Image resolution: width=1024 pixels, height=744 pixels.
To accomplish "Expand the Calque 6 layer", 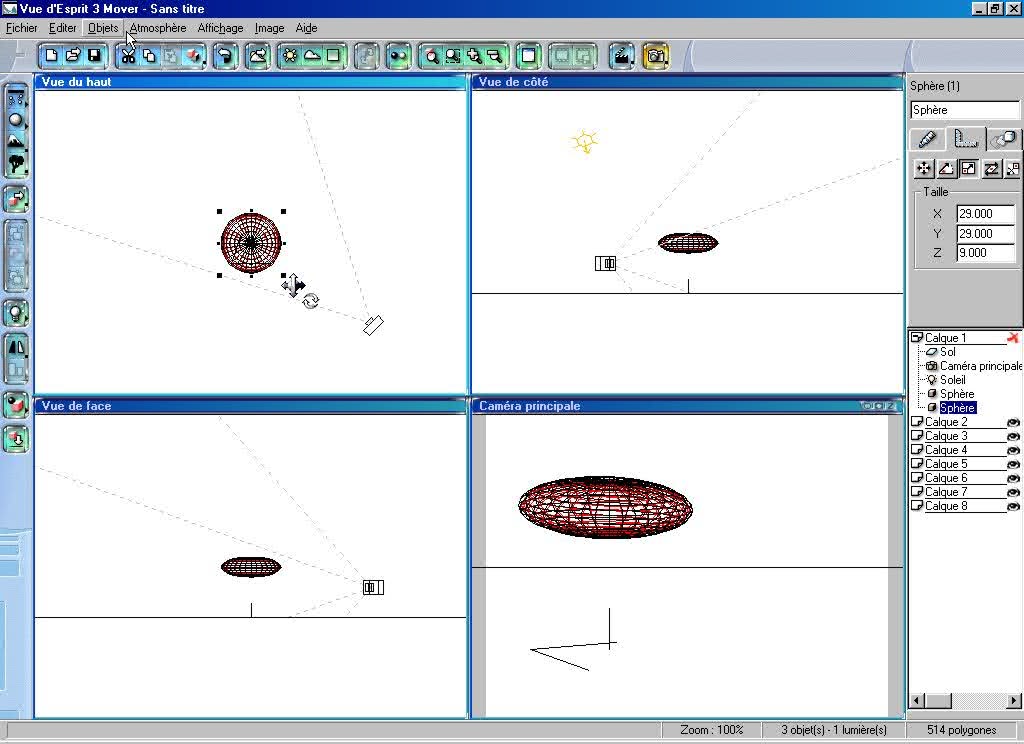I will (x=917, y=479).
